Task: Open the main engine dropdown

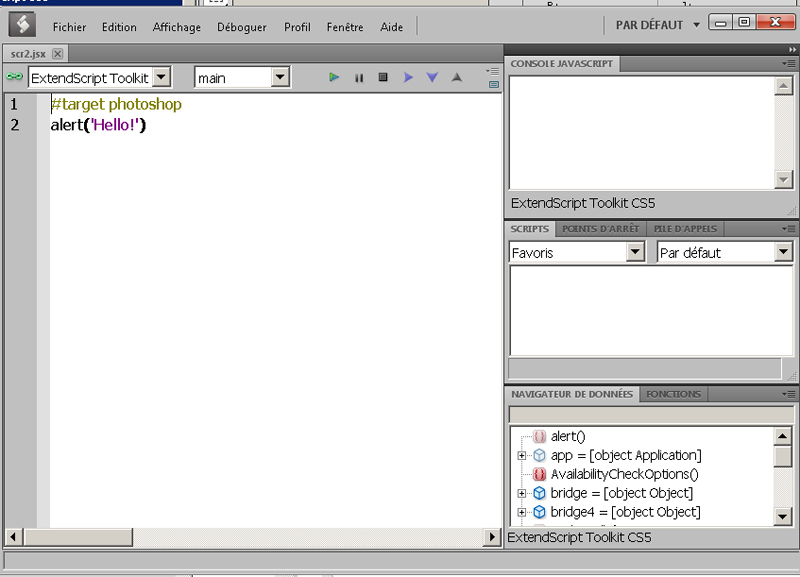Action: tap(280, 78)
